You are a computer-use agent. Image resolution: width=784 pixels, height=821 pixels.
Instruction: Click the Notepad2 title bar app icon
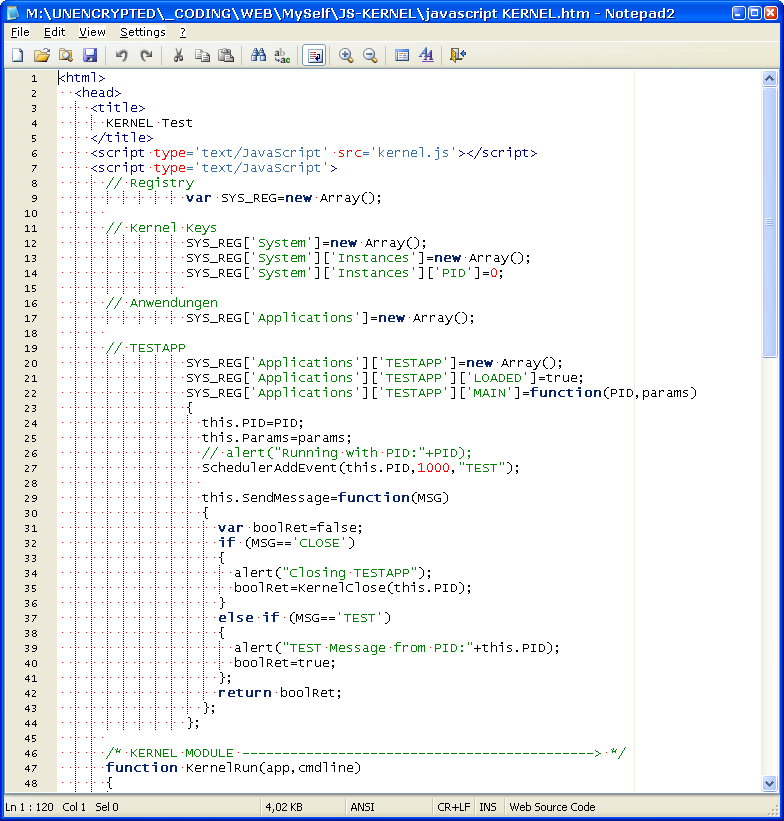13,13
